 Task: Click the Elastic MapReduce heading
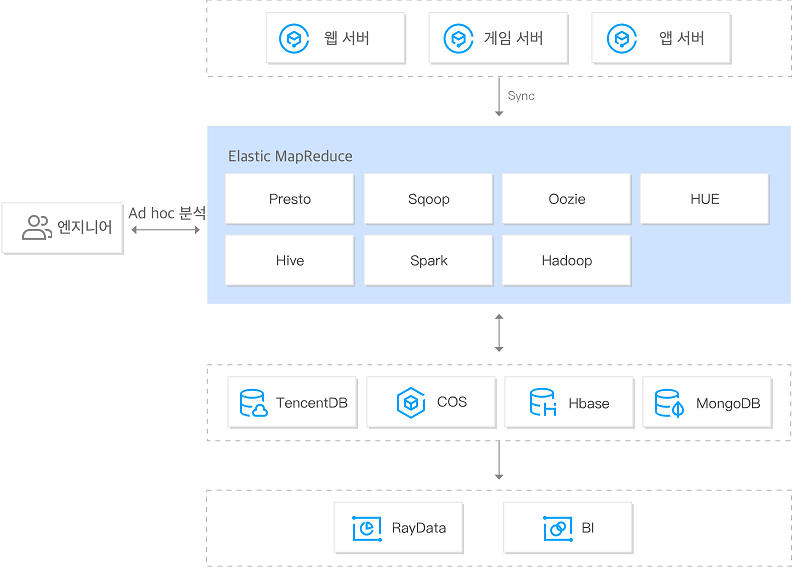click(x=290, y=156)
